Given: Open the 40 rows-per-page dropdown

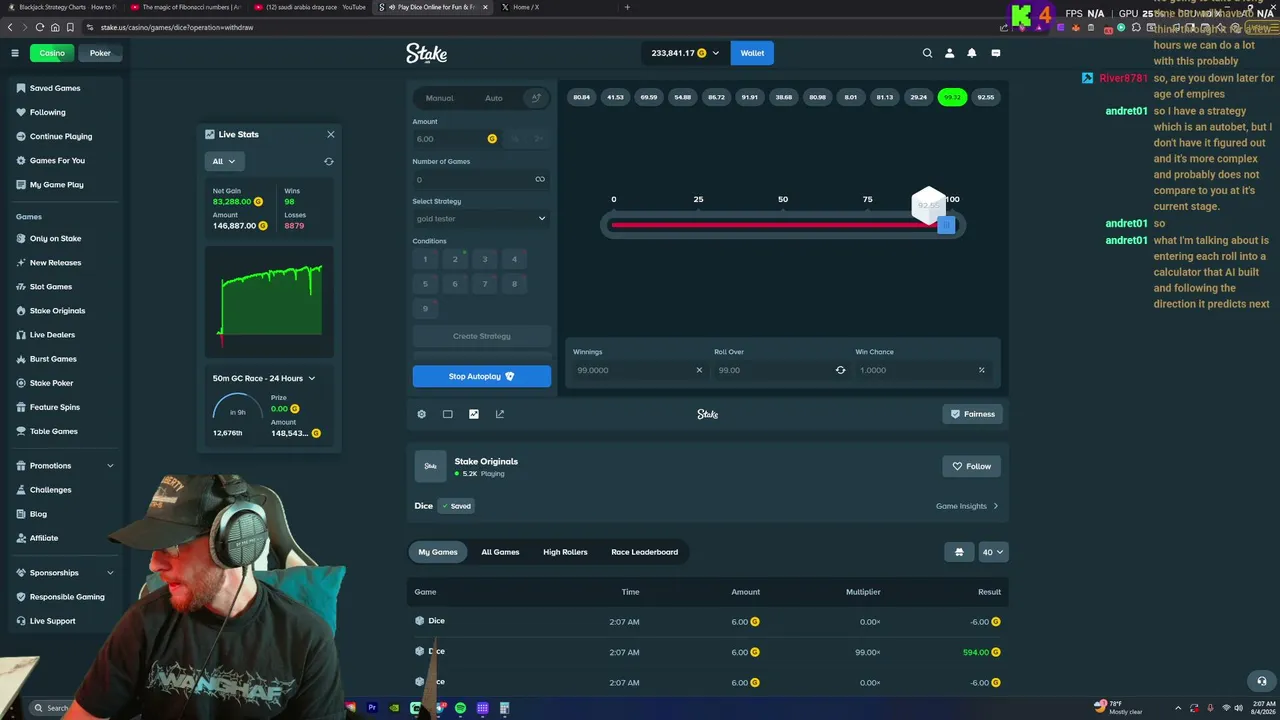Looking at the screenshot, I should 993,552.
